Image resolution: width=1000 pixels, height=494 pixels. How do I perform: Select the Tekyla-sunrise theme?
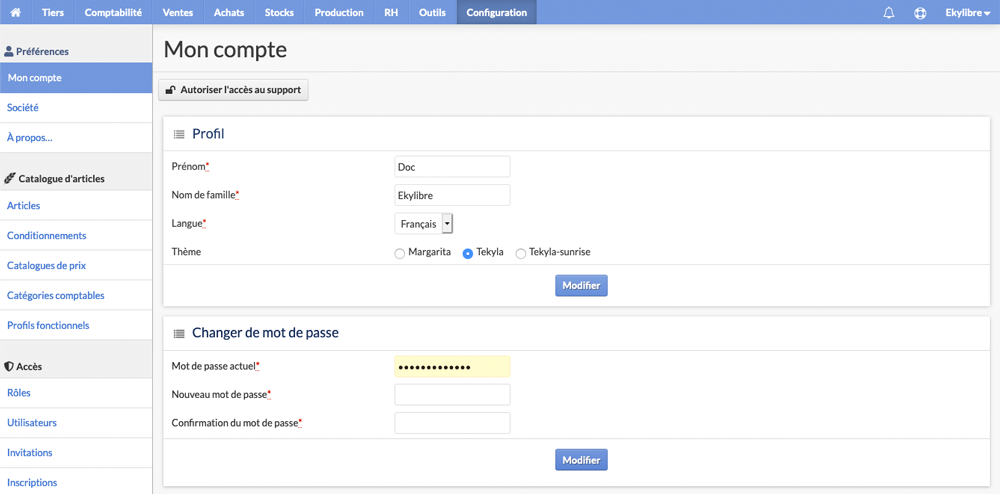click(x=520, y=253)
